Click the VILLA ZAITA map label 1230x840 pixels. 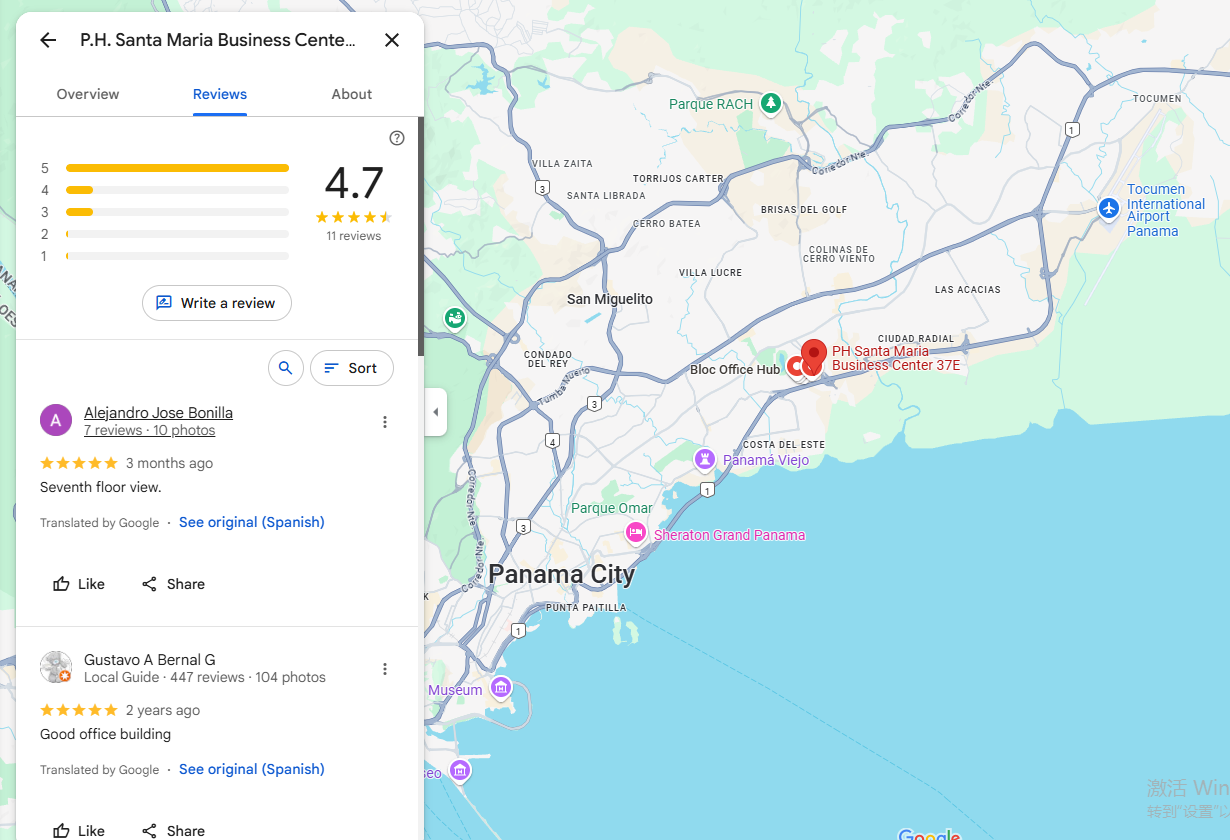tap(562, 163)
